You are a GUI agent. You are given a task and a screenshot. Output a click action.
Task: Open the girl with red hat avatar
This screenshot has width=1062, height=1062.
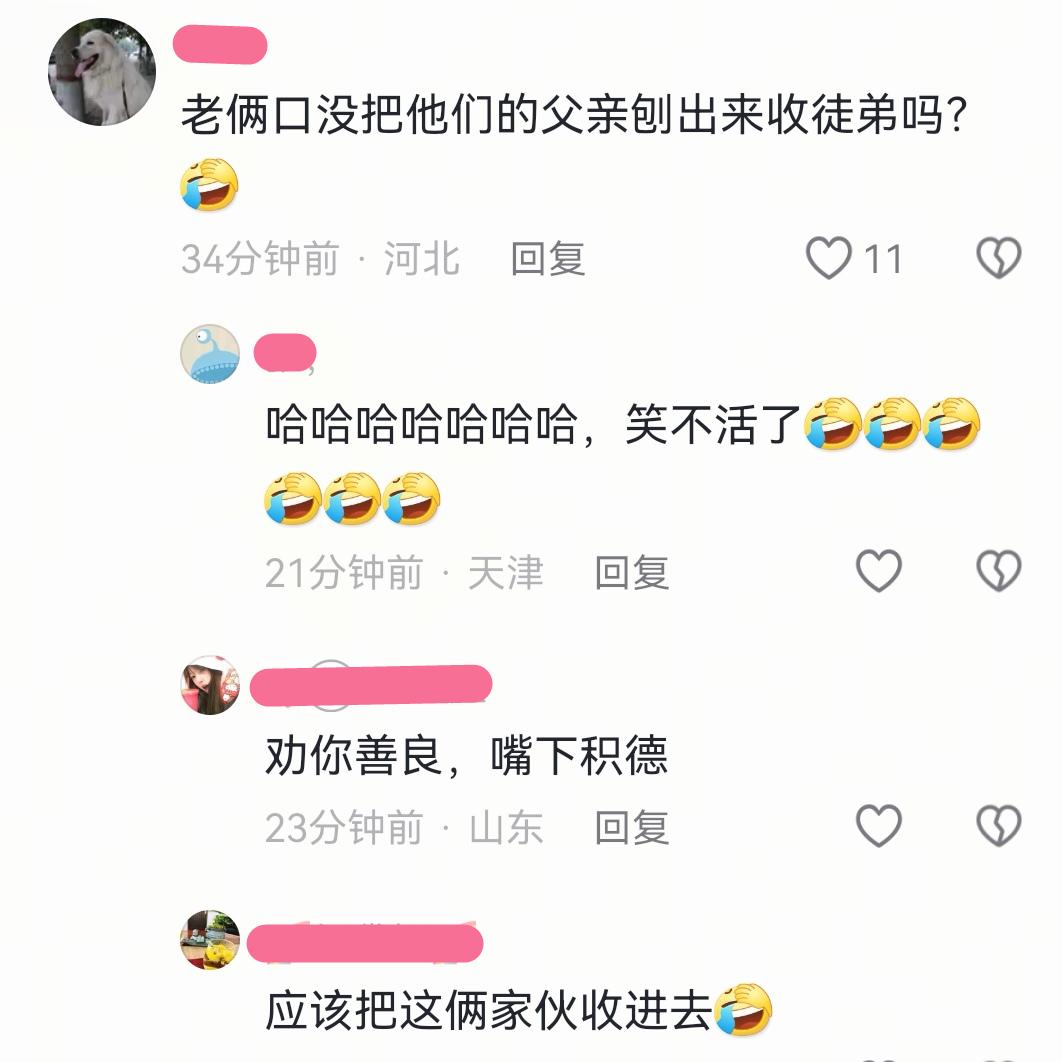tap(210, 685)
